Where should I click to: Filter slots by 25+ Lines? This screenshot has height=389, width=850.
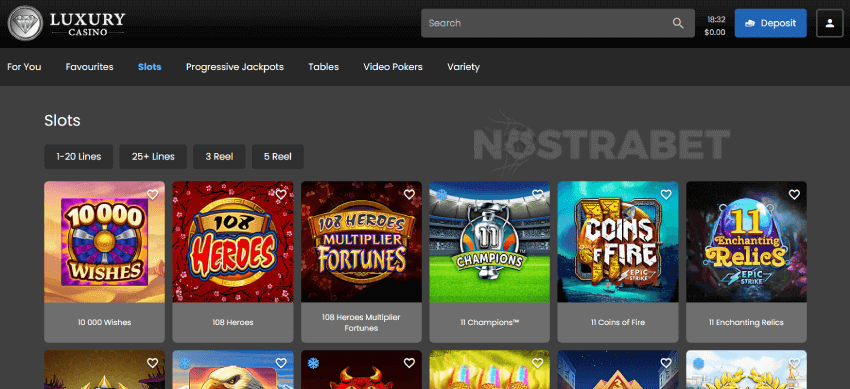pos(153,157)
